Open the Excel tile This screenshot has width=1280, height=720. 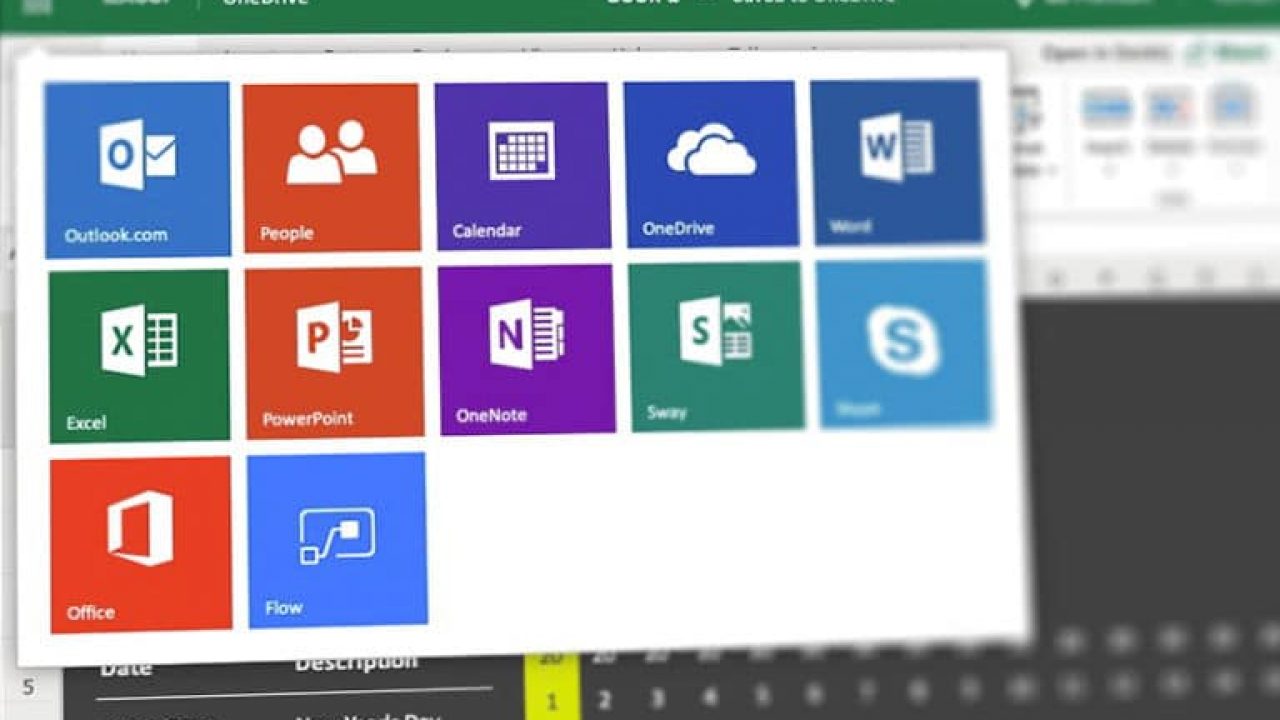point(139,355)
